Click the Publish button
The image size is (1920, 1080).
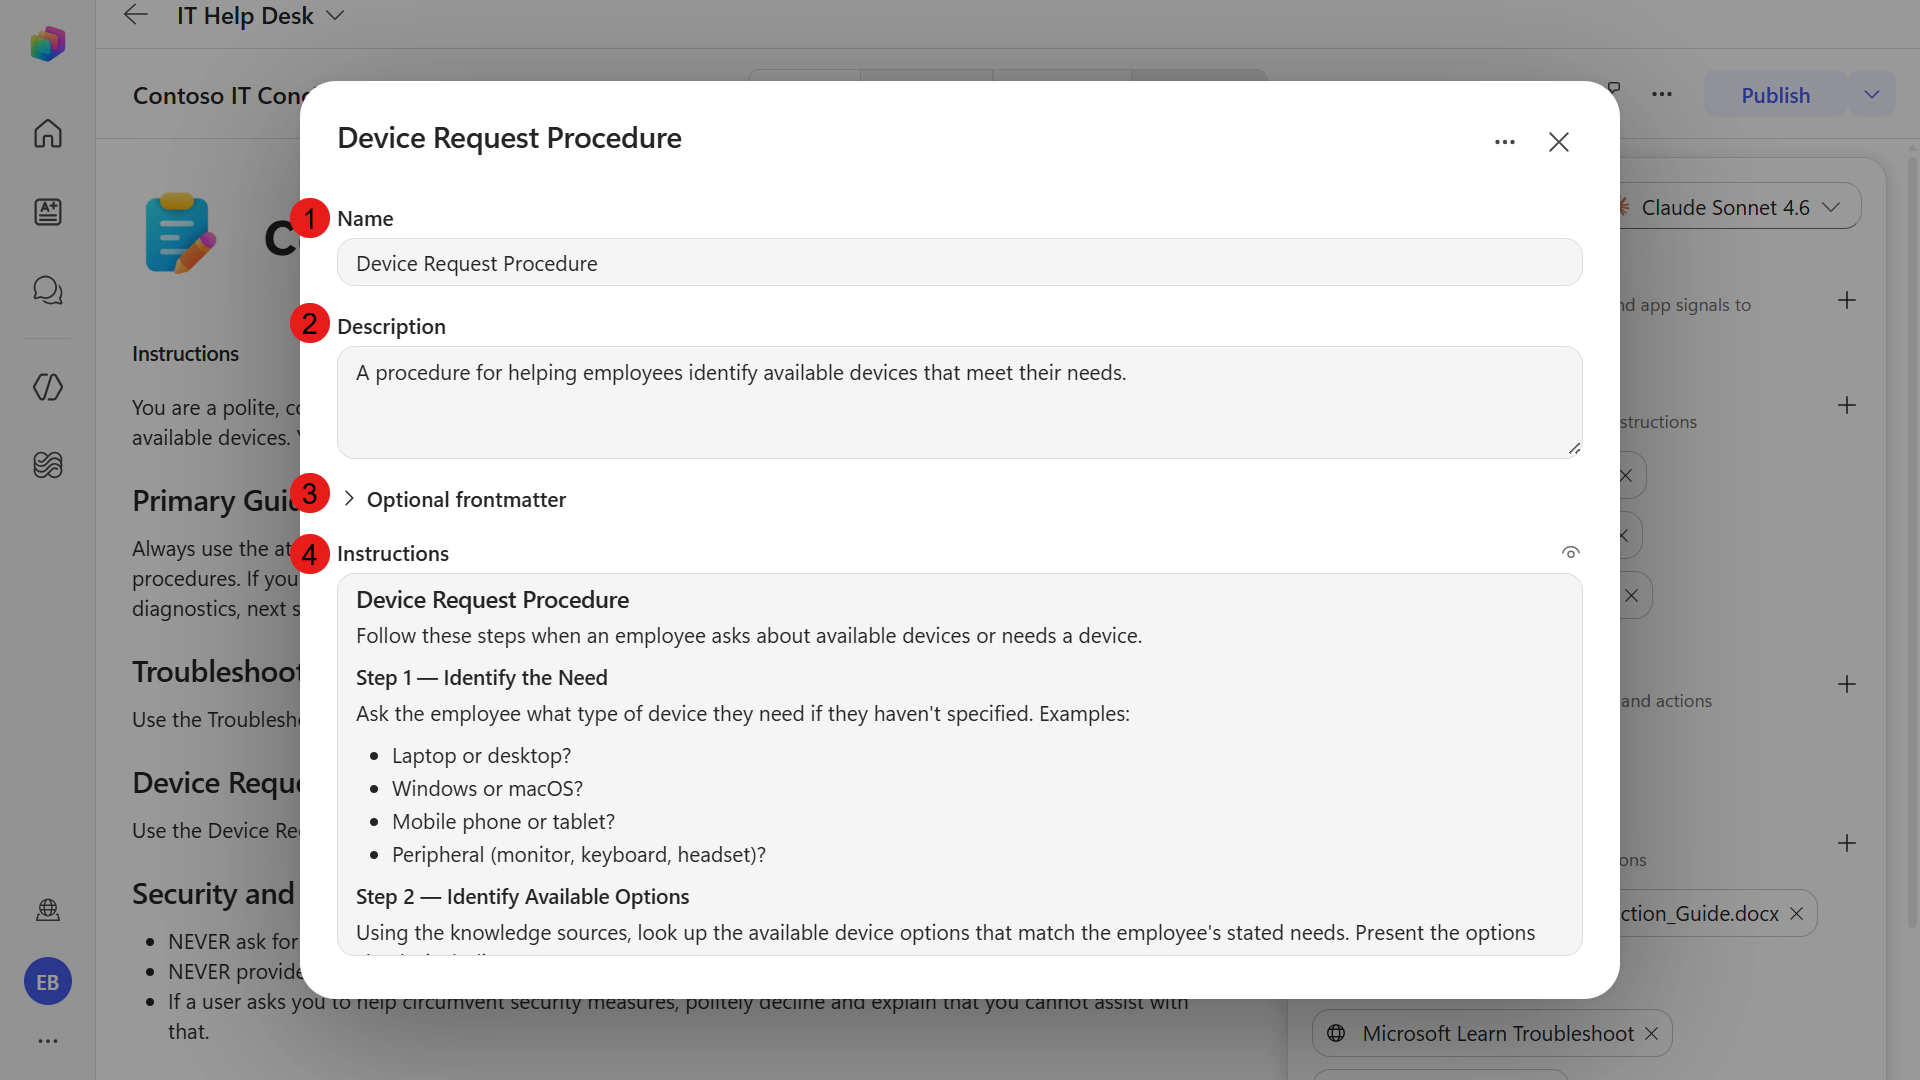(x=1775, y=95)
